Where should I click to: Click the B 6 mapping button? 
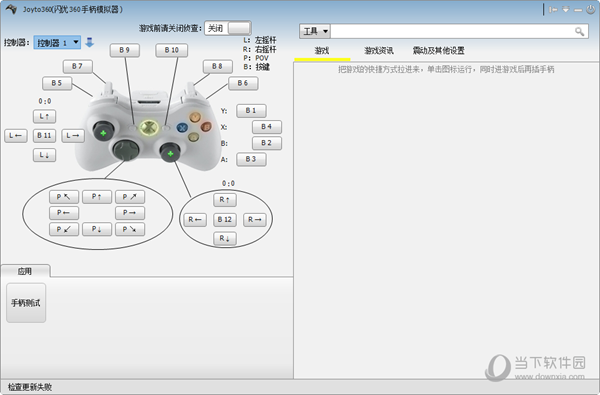pyautogui.click(x=243, y=83)
